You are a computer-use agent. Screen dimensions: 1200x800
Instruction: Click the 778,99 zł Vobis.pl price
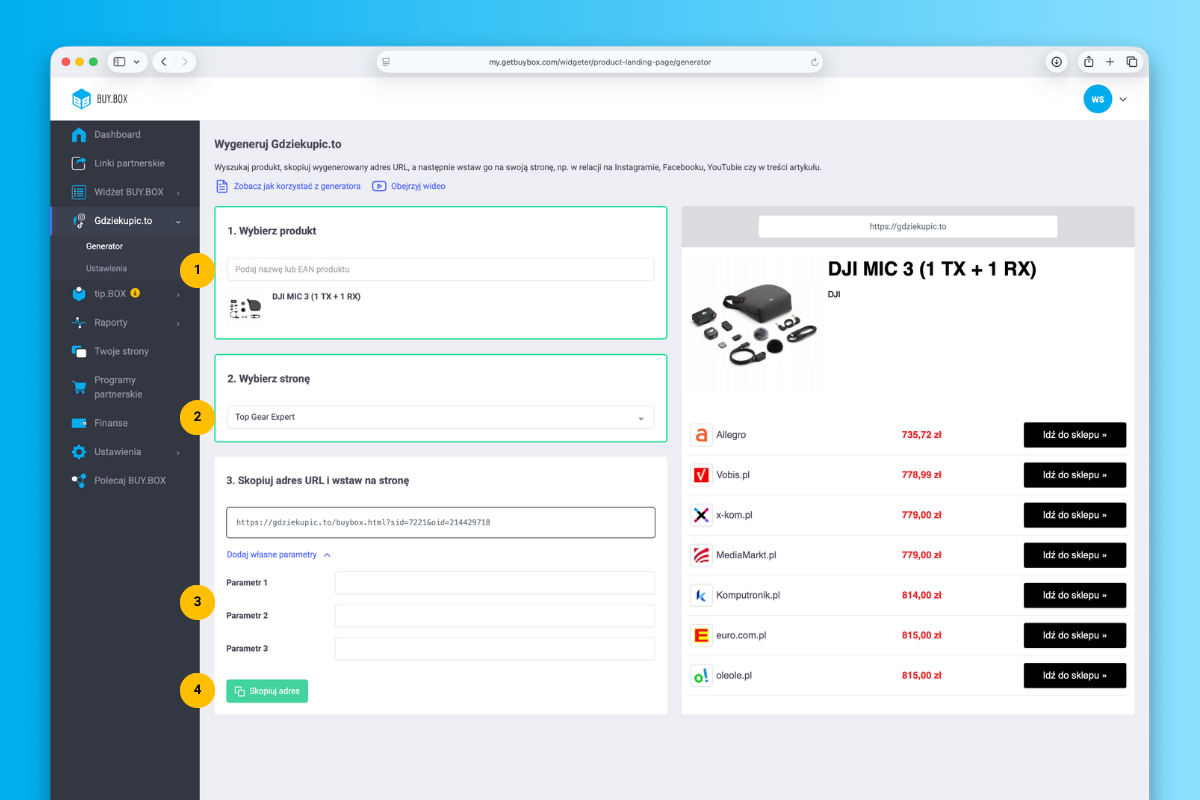(x=922, y=475)
